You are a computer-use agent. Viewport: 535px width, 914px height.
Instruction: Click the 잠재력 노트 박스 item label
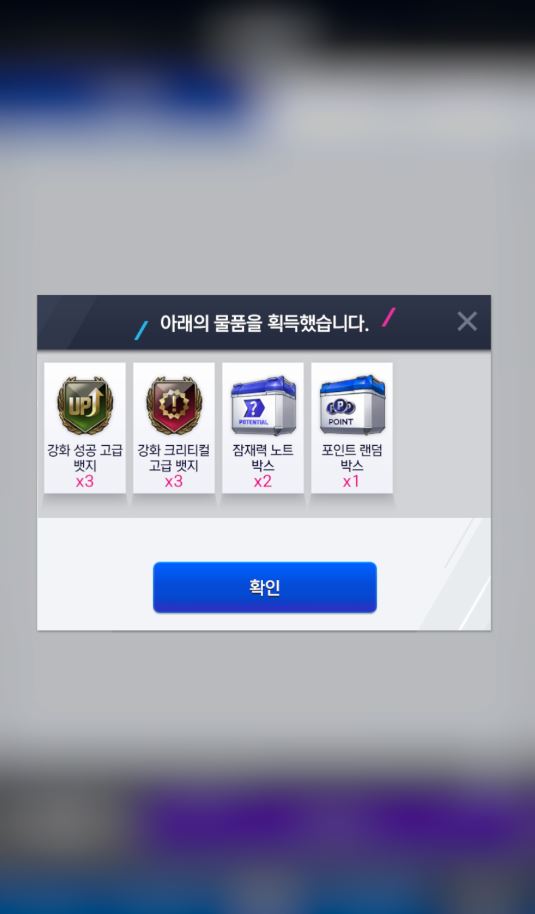[263, 458]
